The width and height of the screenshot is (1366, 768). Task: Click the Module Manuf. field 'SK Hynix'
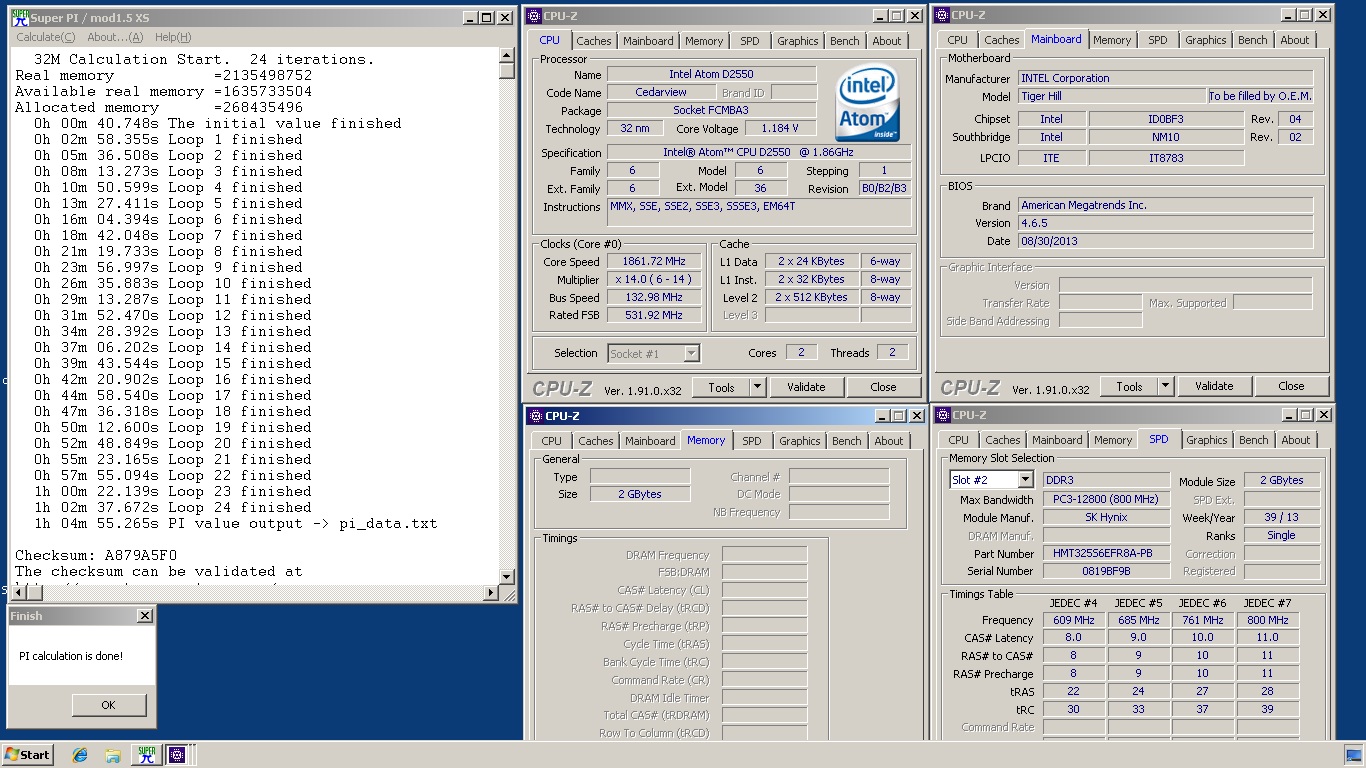1106,518
